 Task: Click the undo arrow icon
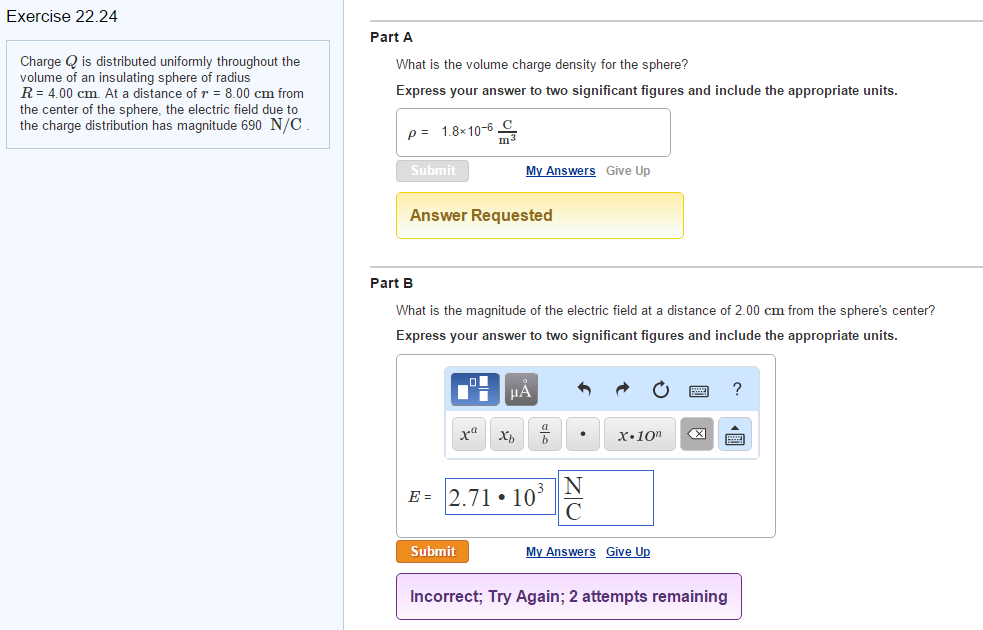coord(585,389)
